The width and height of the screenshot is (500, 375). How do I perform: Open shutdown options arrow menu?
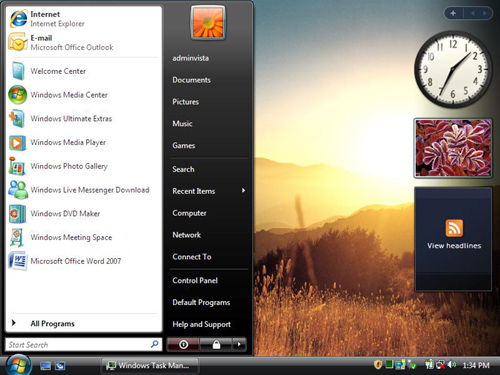click(239, 344)
